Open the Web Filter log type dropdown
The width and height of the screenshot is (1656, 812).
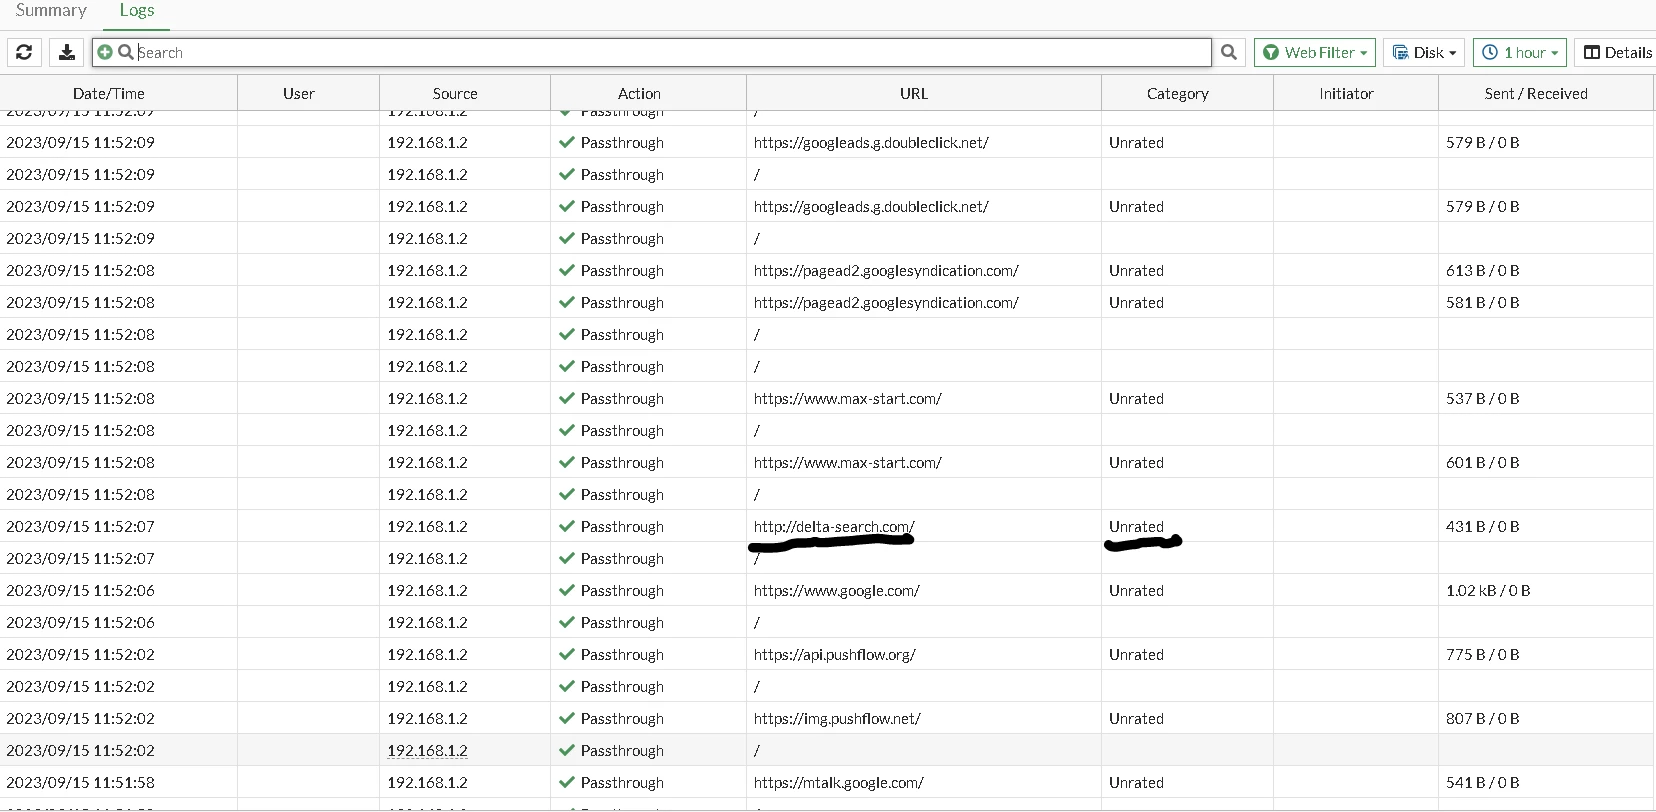coord(1315,52)
